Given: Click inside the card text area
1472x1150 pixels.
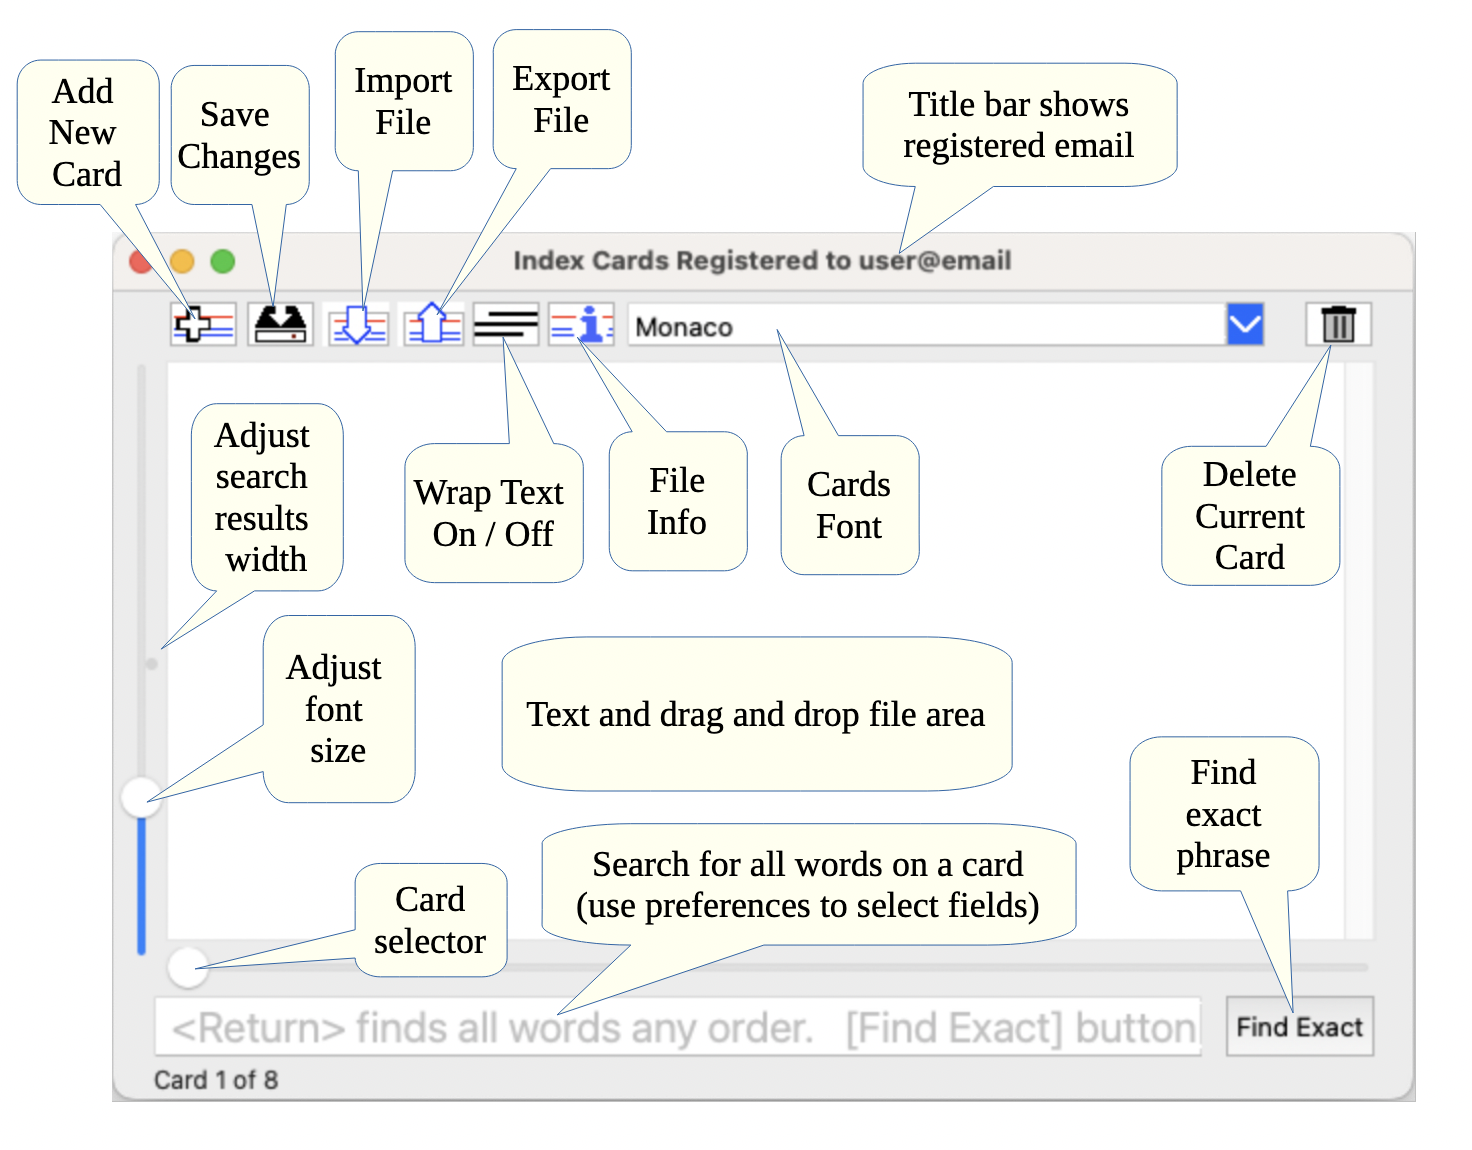Looking at the screenshot, I should point(760,600).
